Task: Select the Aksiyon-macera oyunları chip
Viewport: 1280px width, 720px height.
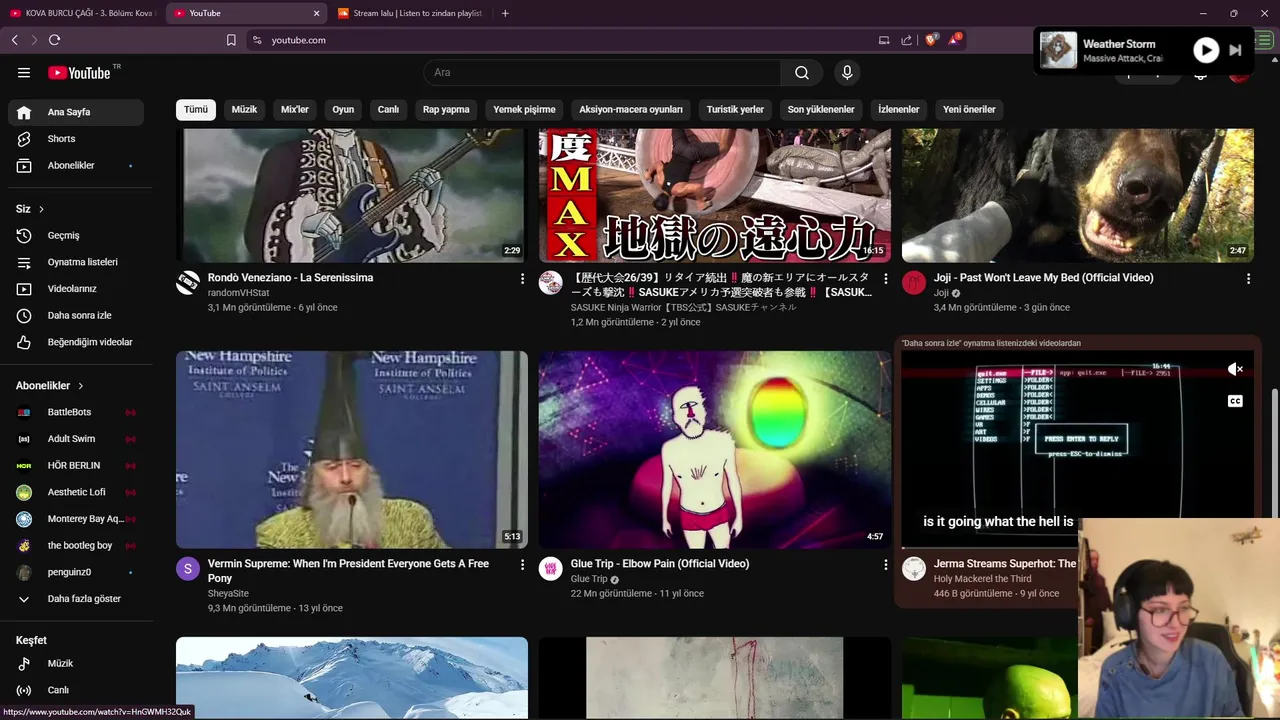Action: tap(631, 110)
